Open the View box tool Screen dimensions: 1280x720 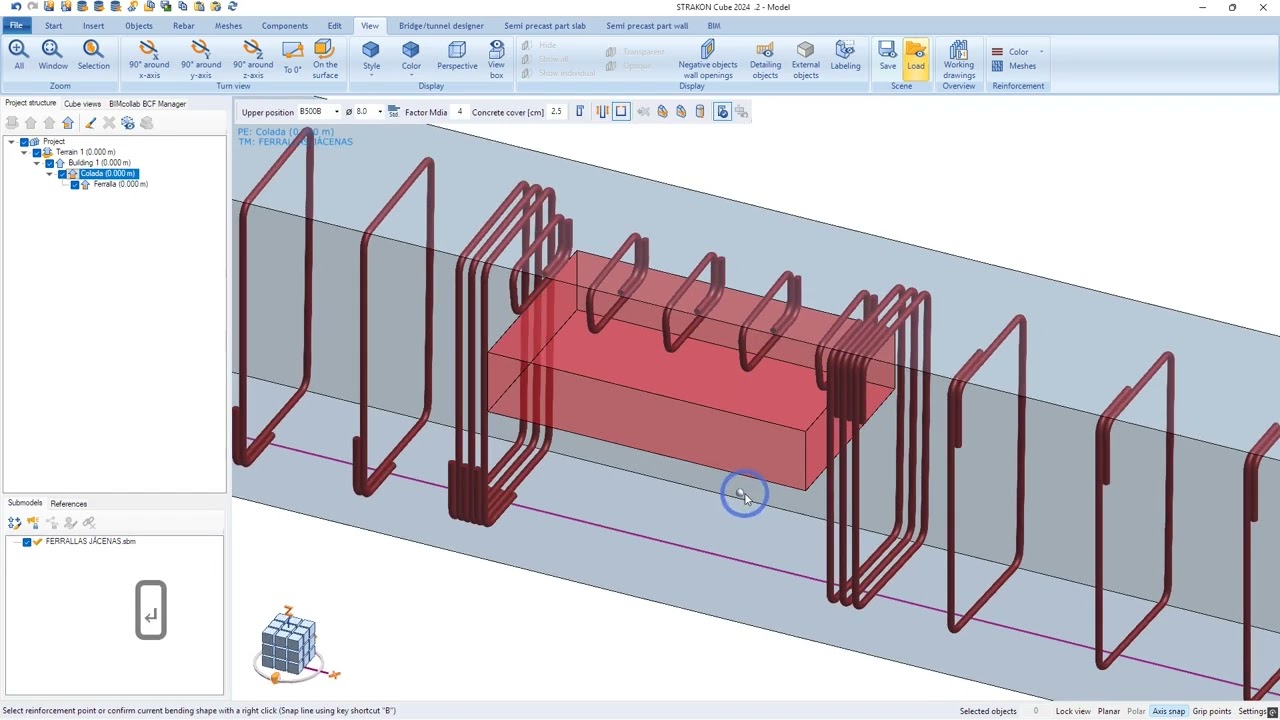(x=496, y=59)
